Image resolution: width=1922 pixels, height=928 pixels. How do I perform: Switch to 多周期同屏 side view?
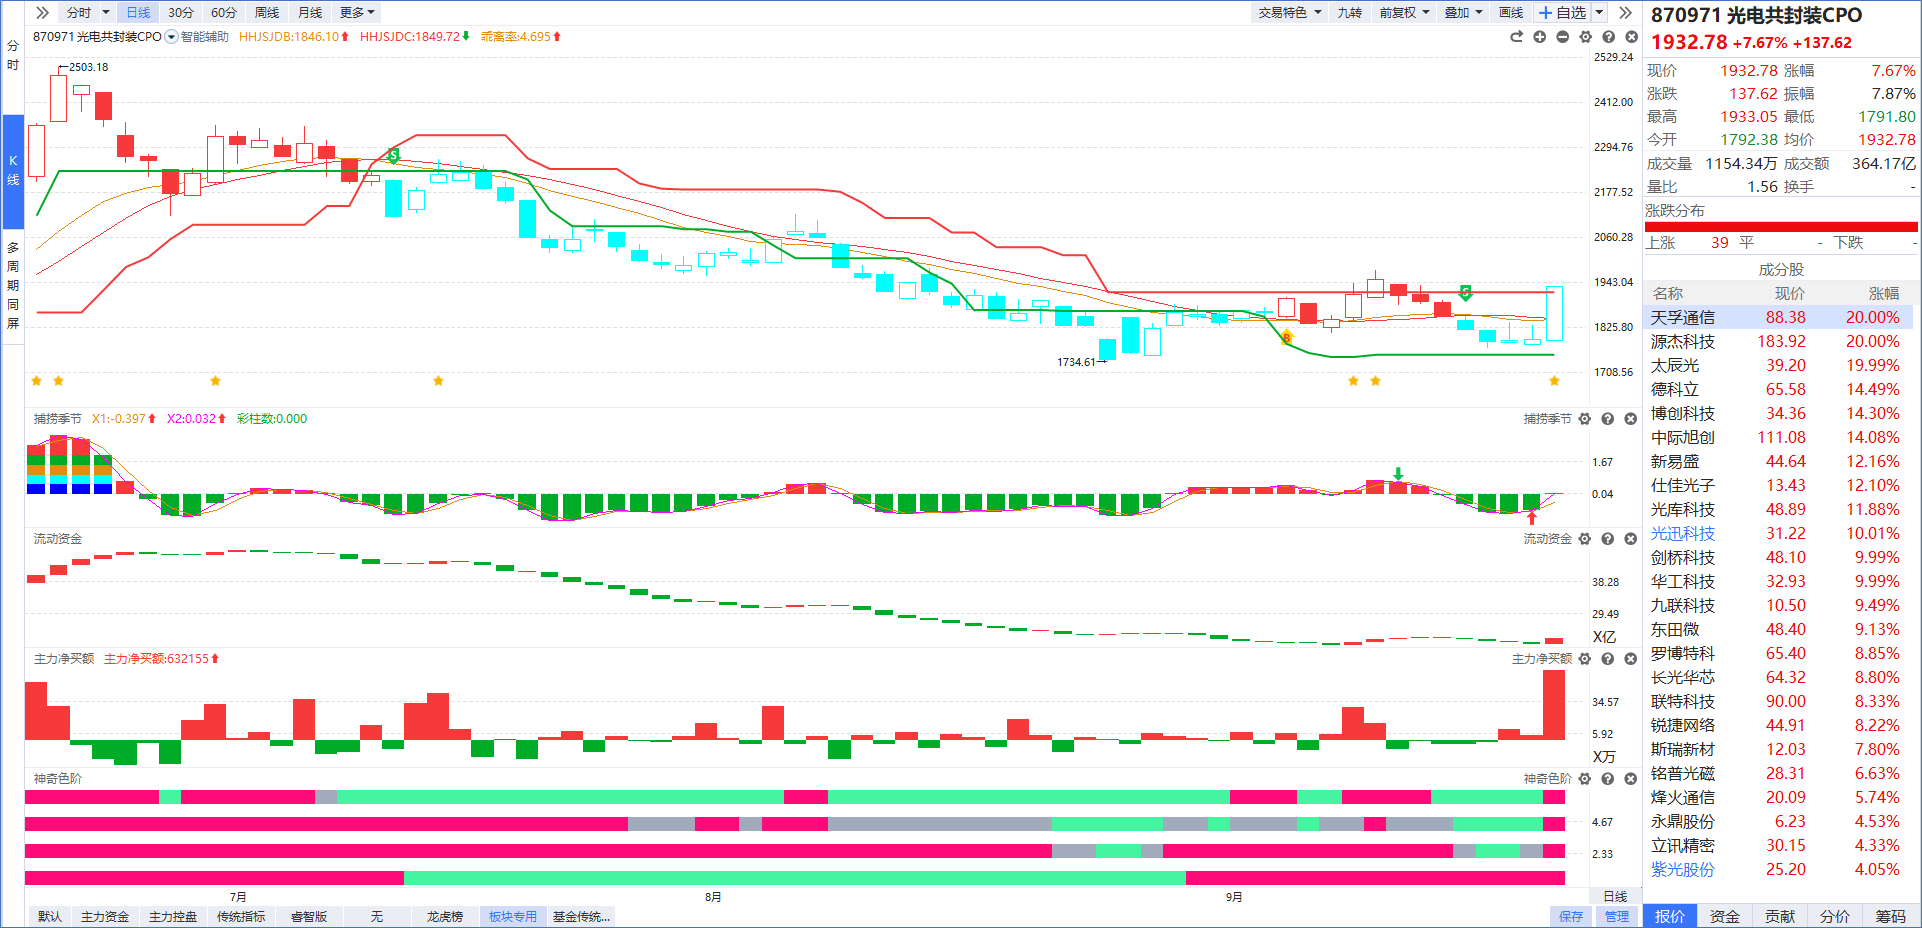tap(13, 285)
